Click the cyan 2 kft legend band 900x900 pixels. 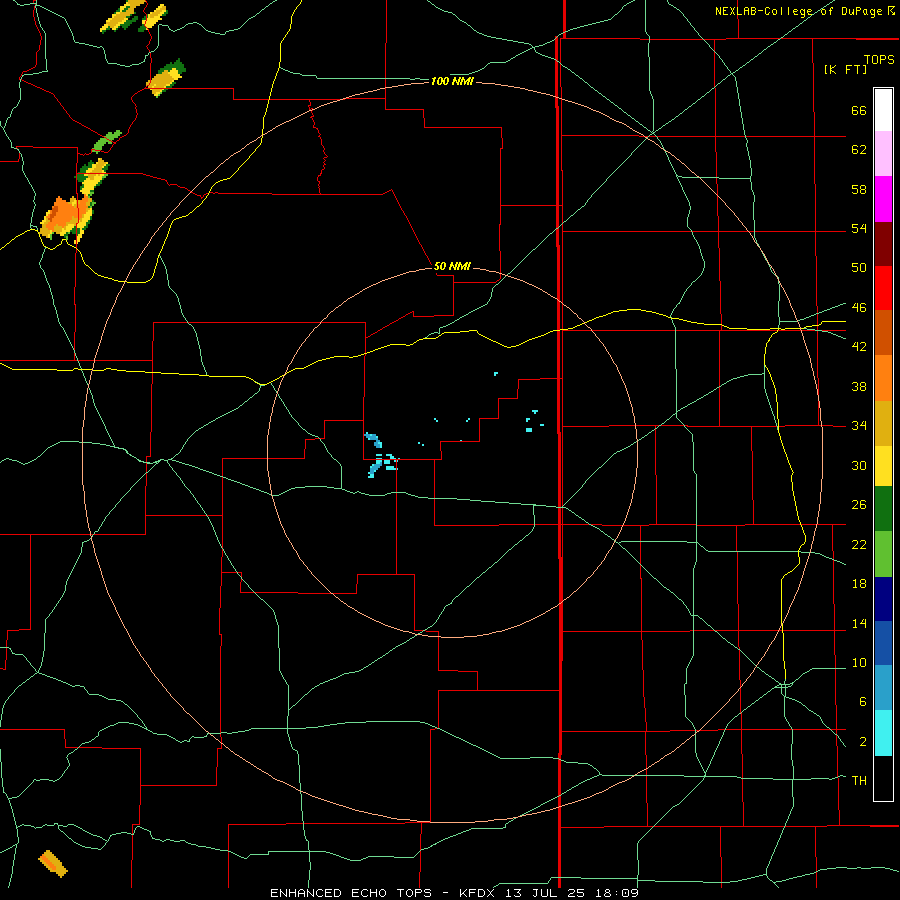coord(883,733)
